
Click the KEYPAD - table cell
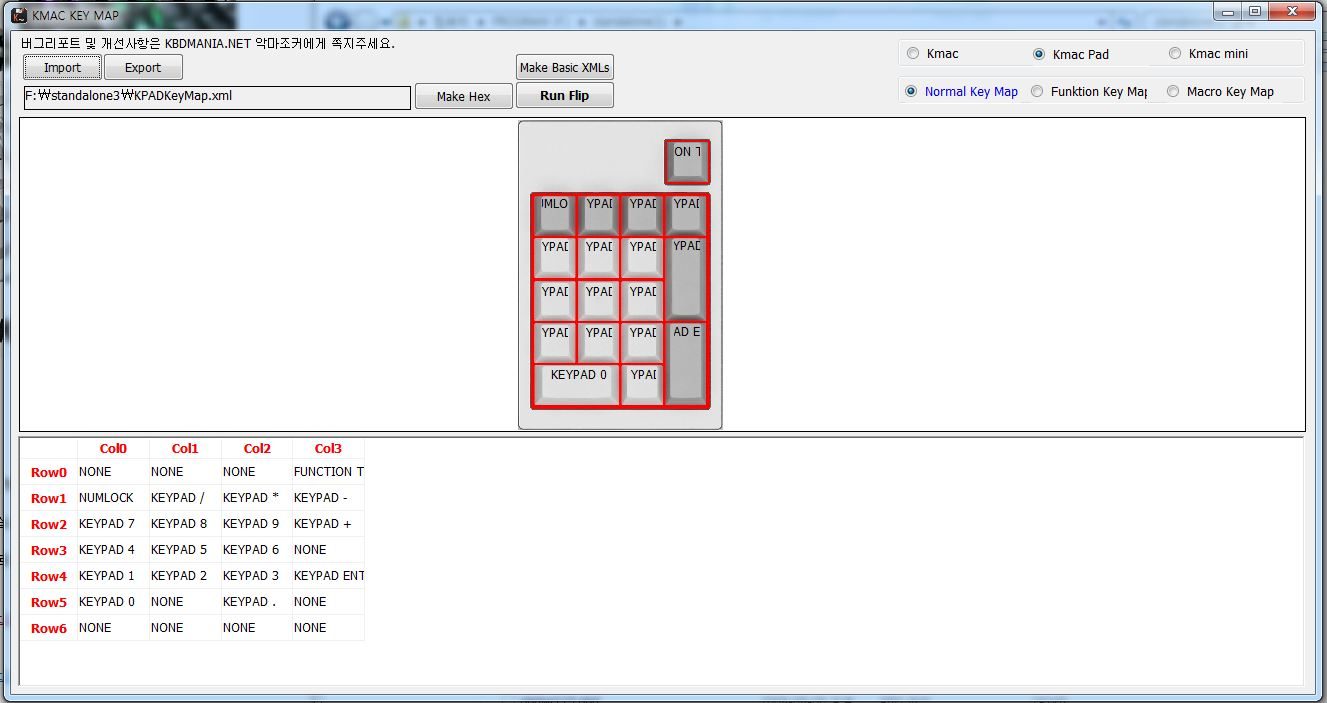coord(328,498)
